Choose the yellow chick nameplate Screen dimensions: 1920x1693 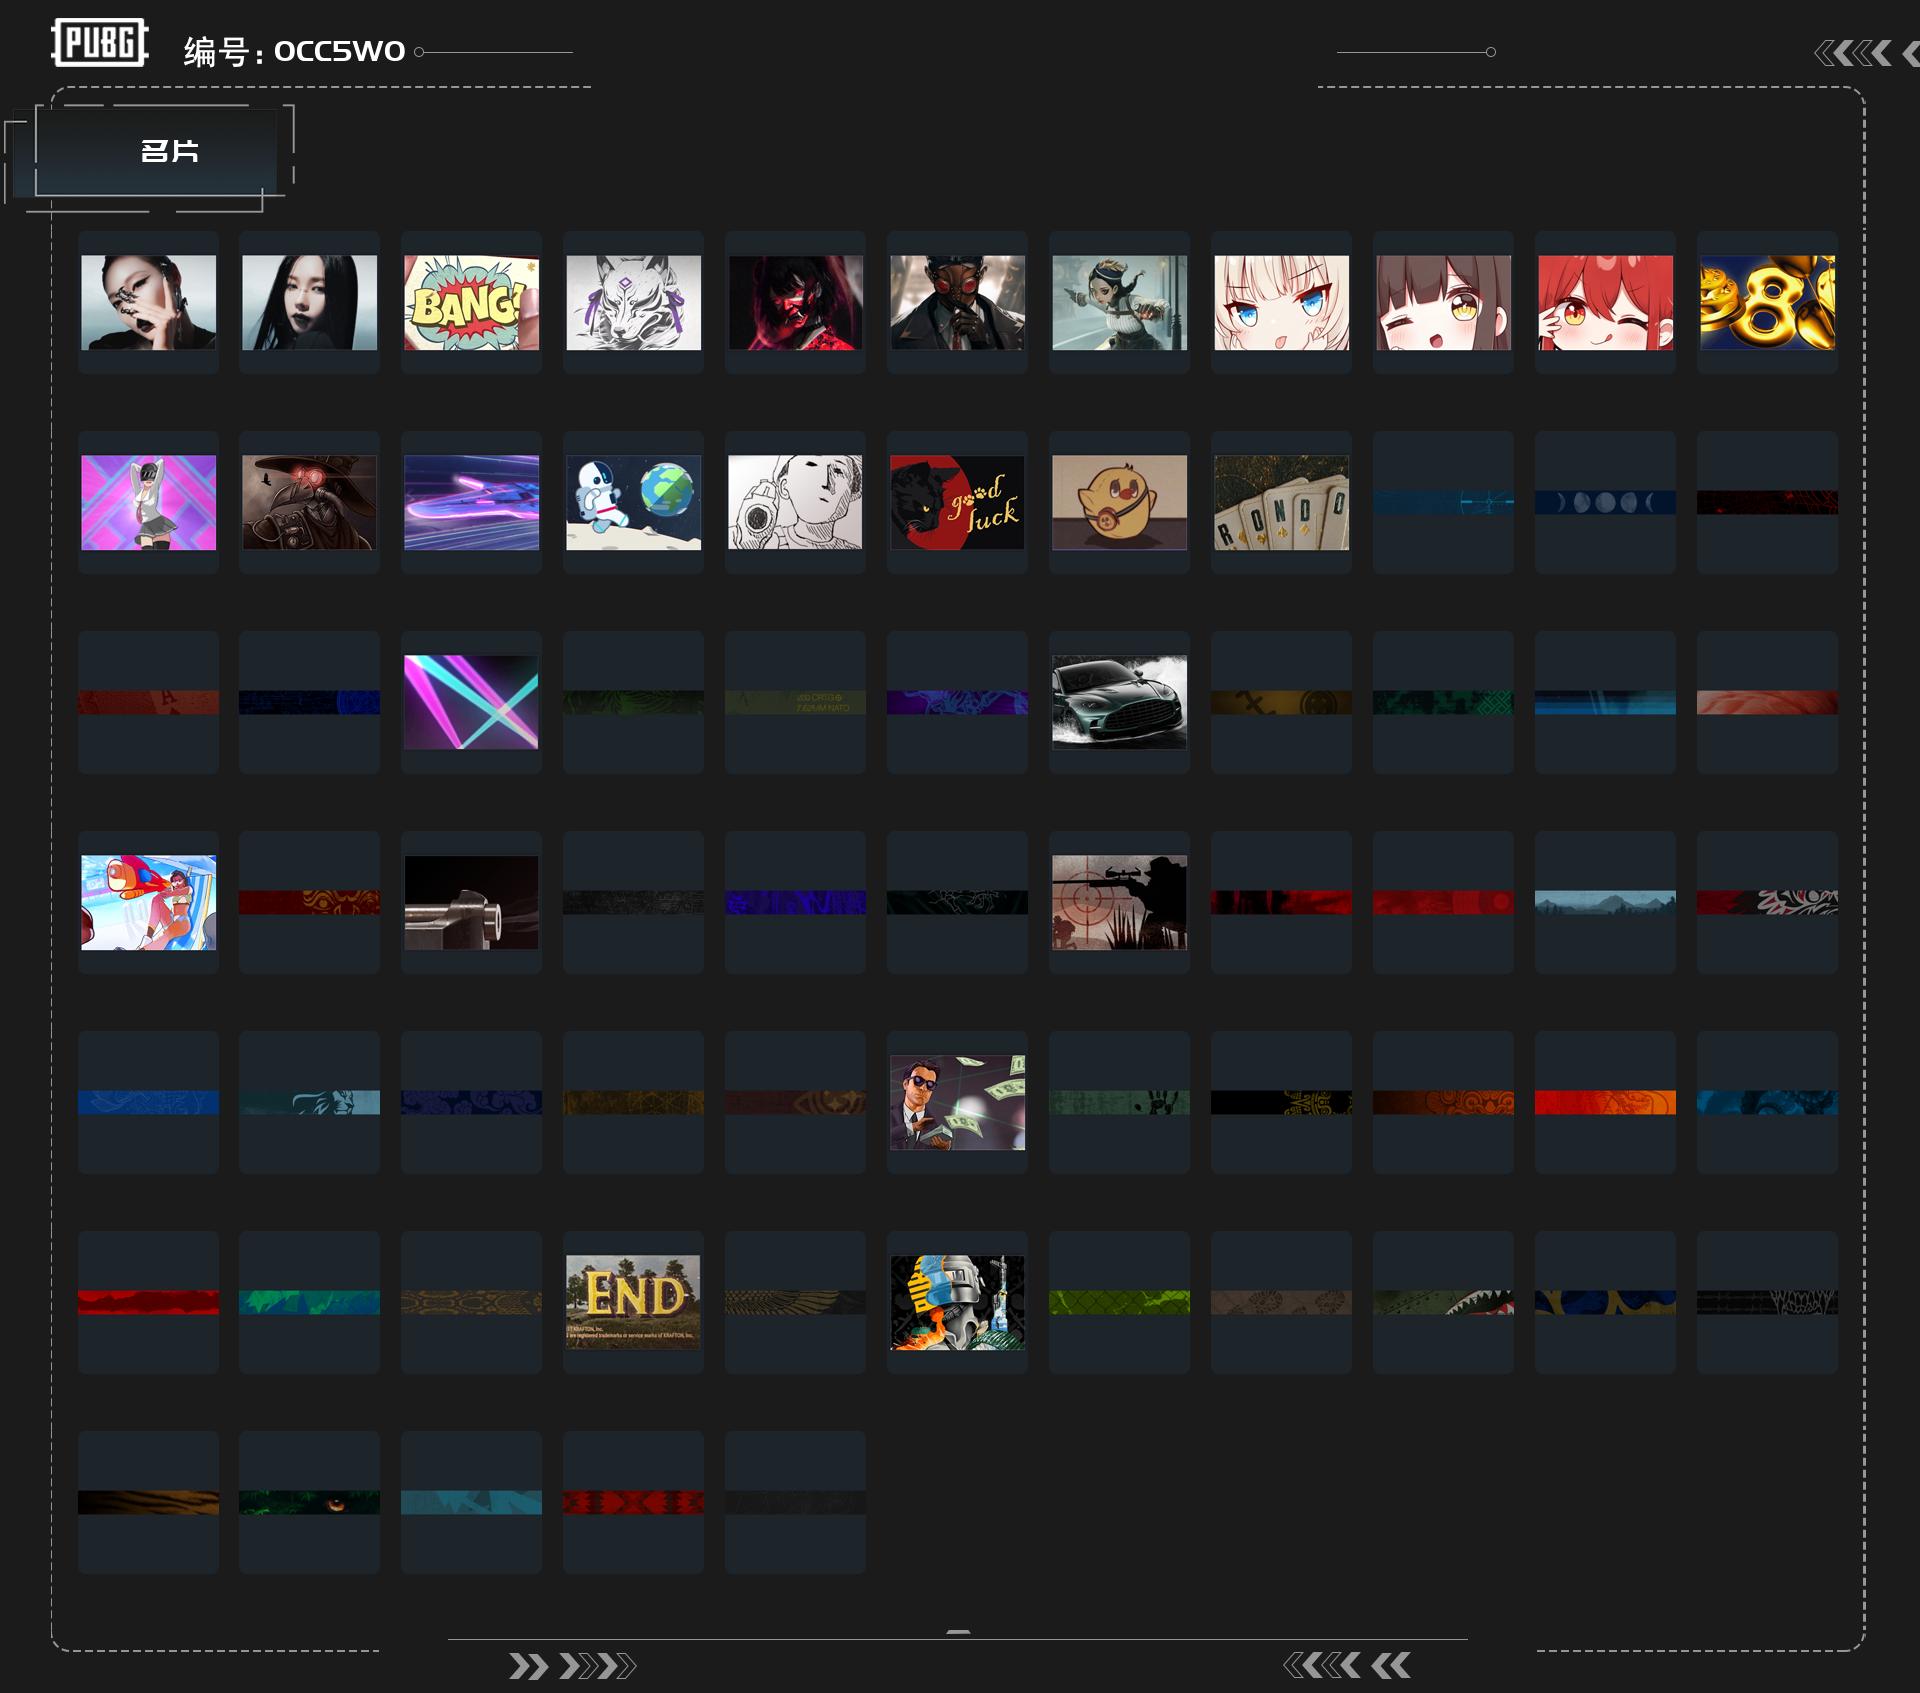point(1119,502)
